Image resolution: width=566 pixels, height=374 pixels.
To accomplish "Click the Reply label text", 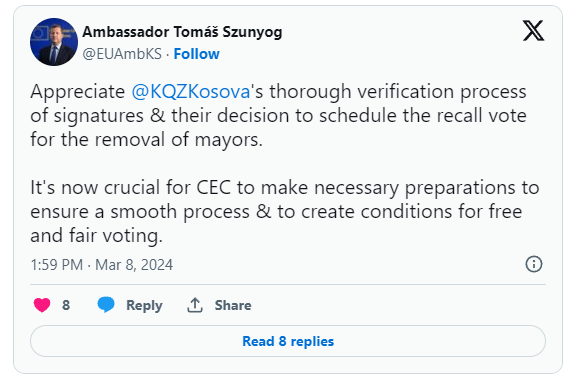I will (144, 305).
